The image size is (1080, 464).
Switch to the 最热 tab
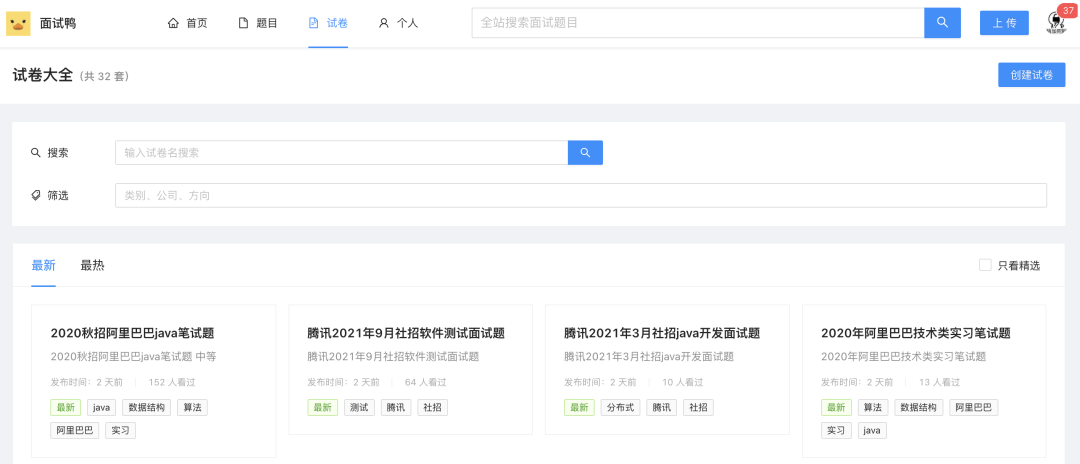[x=92, y=265]
